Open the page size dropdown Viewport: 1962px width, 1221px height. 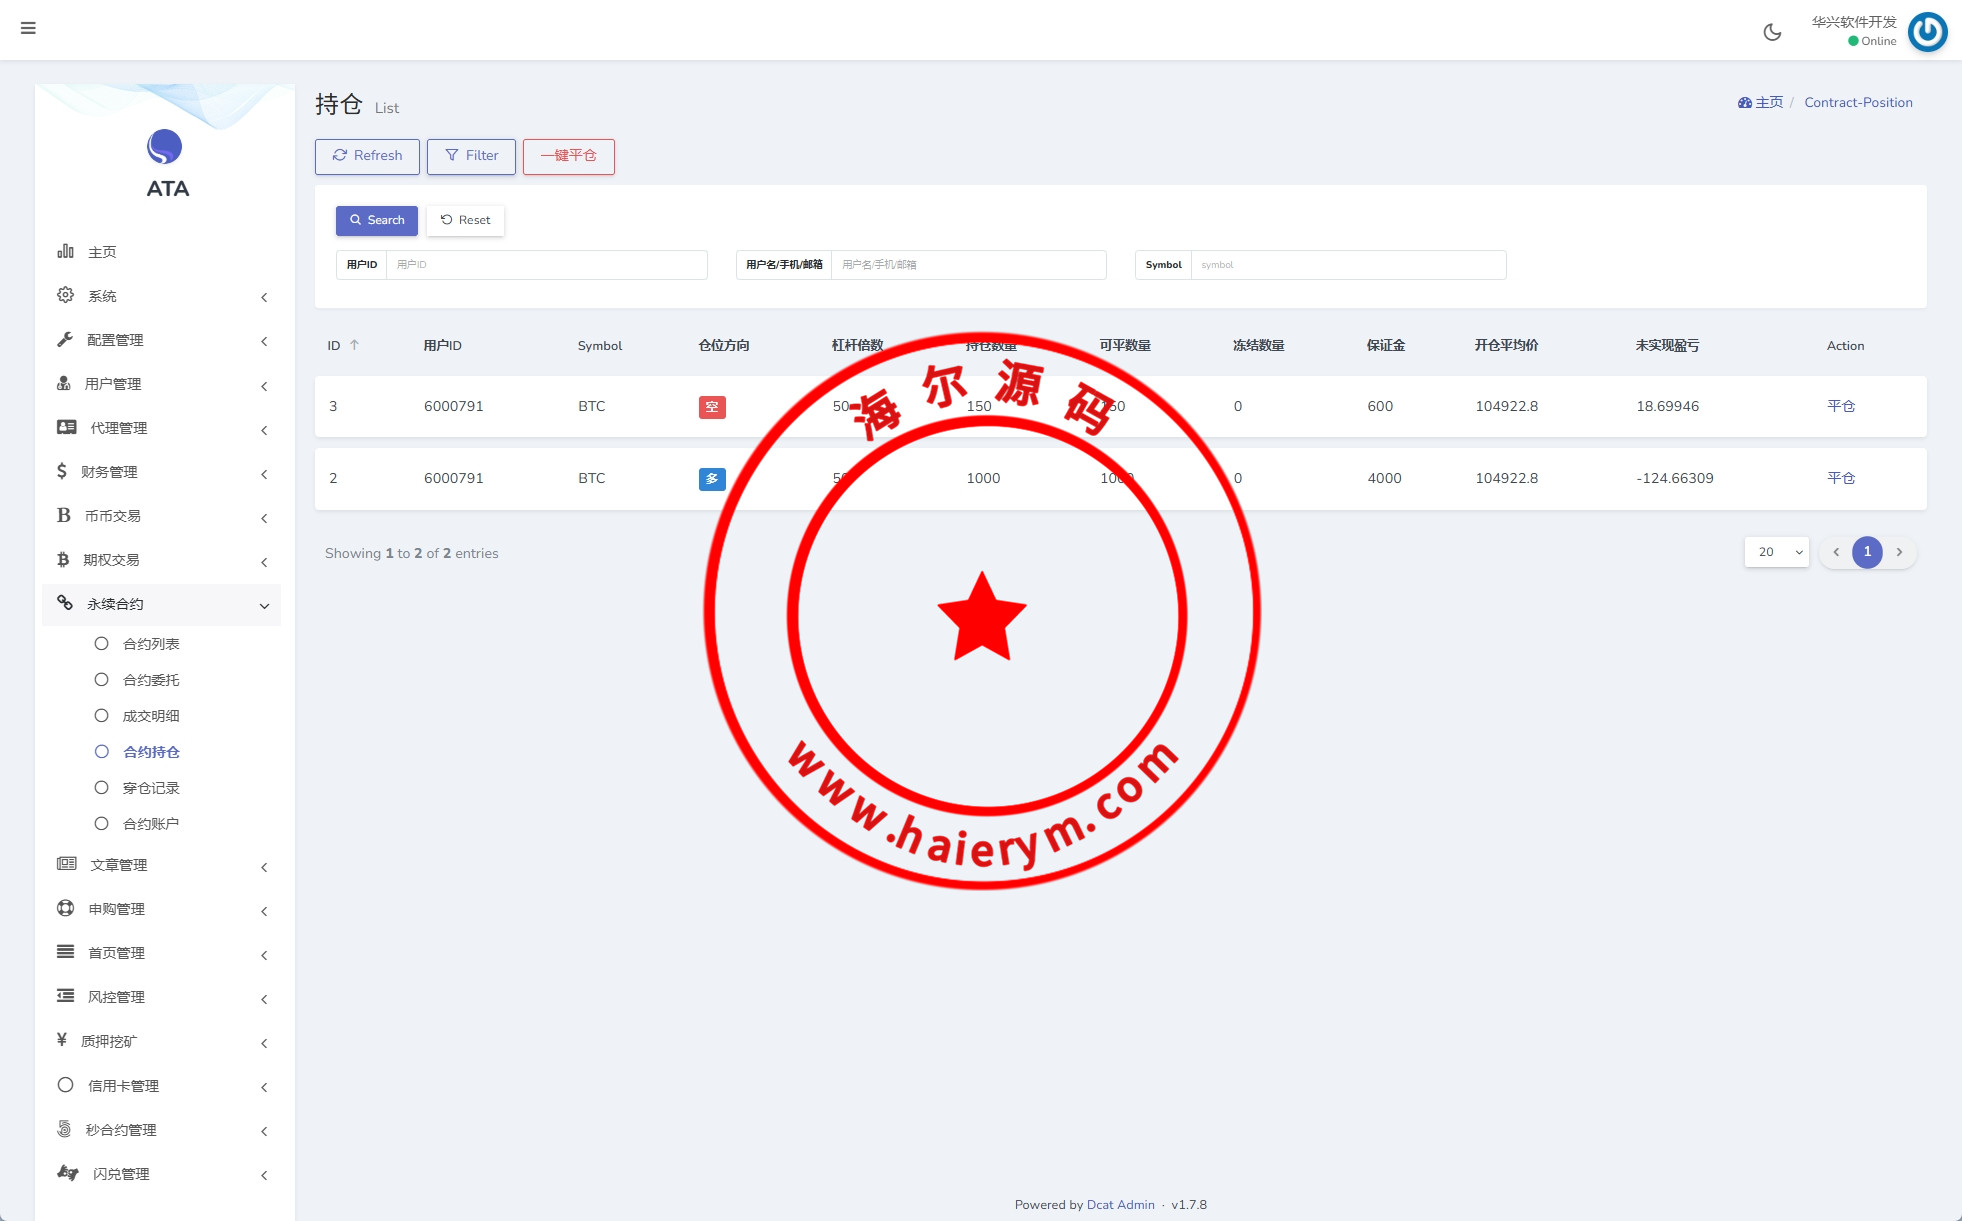[x=1777, y=552]
